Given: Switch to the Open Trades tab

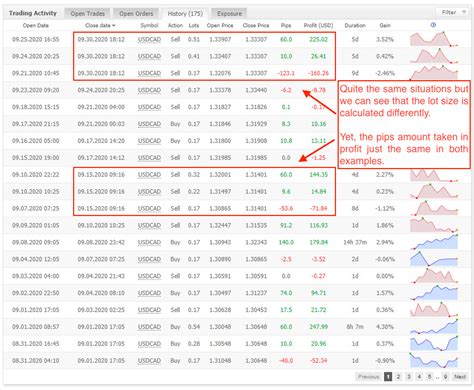Looking at the screenshot, I should click(x=88, y=14).
